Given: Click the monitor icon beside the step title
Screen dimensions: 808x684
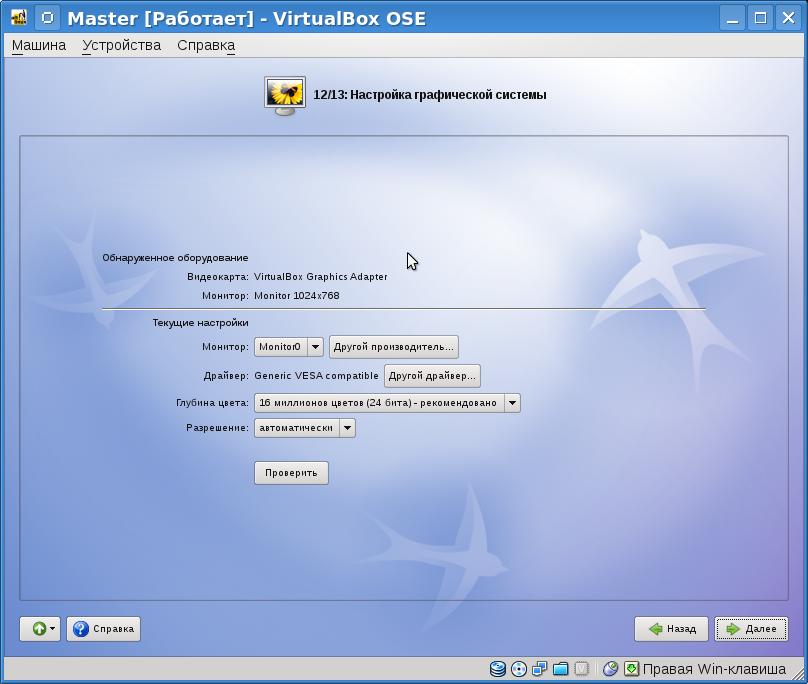Looking at the screenshot, I should (284, 95).
